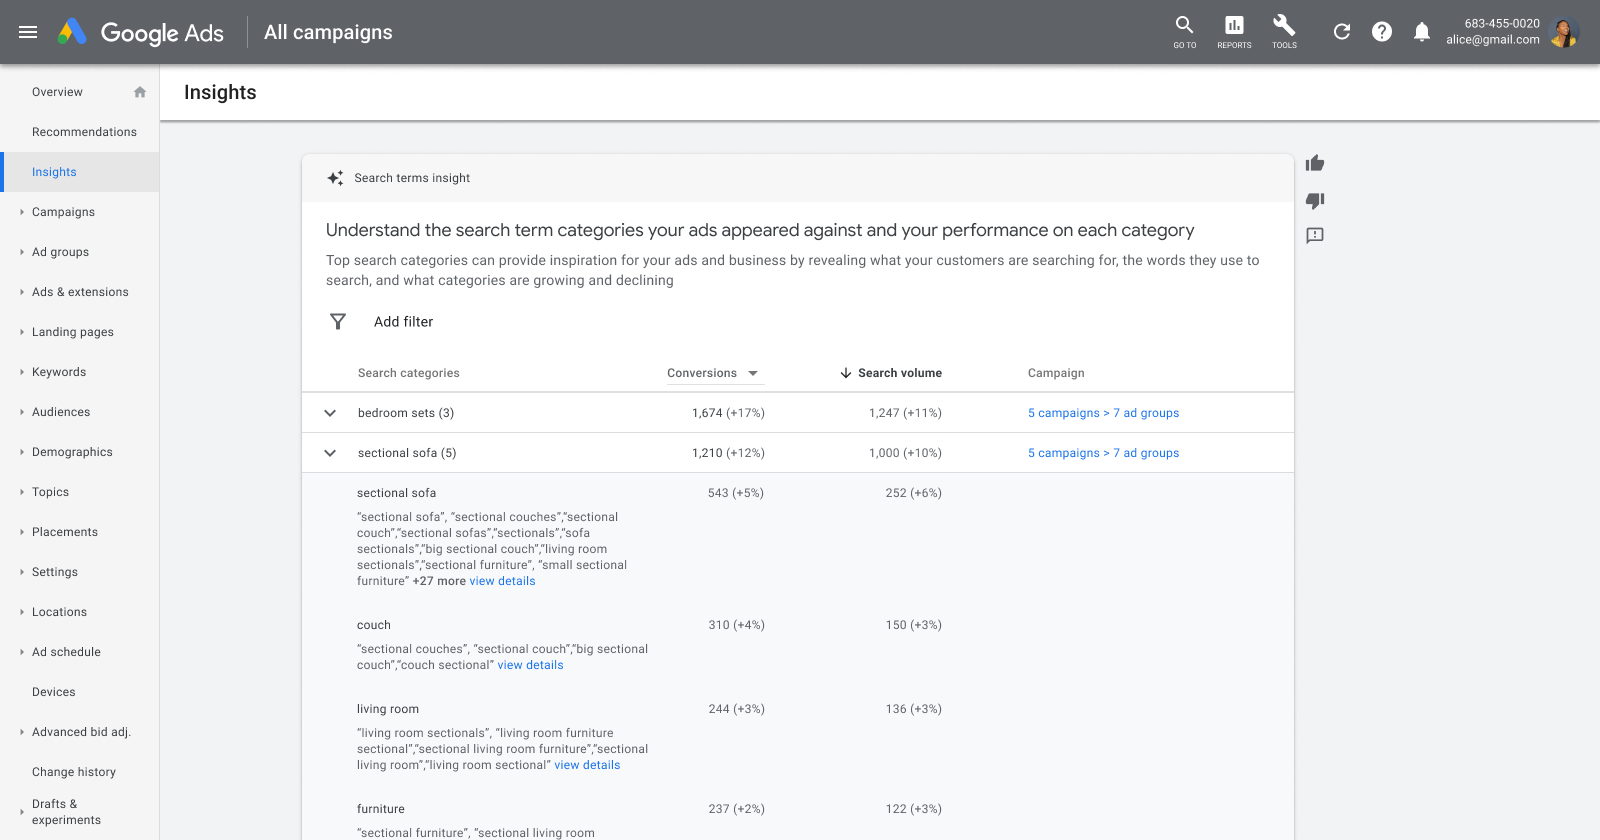Open the Help question mark icon
The image size is (1600, 840).
click(1382, 32)
